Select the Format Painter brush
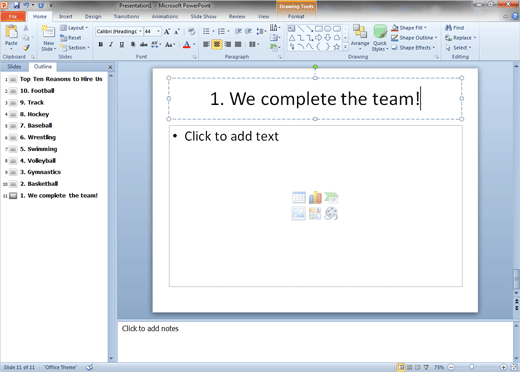Screen dimensions: 520x372 point(26,48)
